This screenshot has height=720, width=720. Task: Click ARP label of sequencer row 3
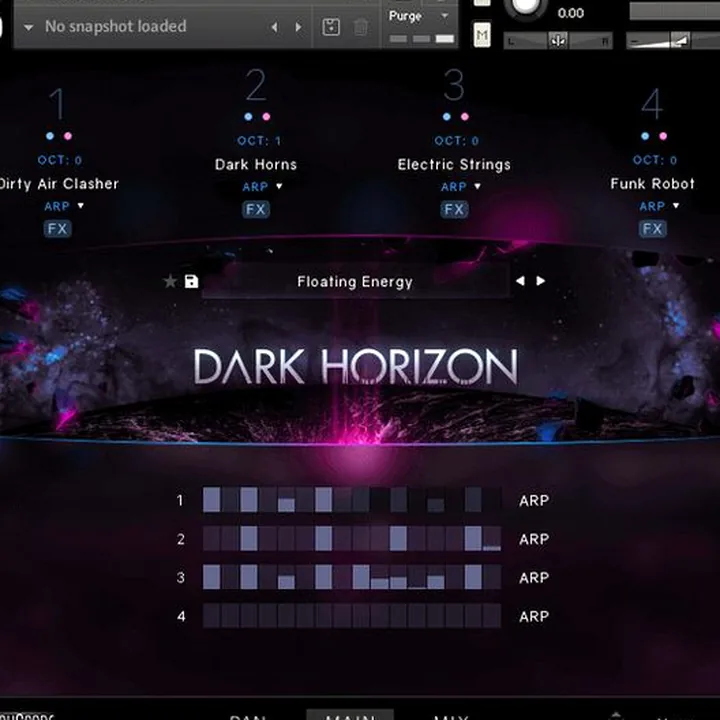click(x=534, y=578)
